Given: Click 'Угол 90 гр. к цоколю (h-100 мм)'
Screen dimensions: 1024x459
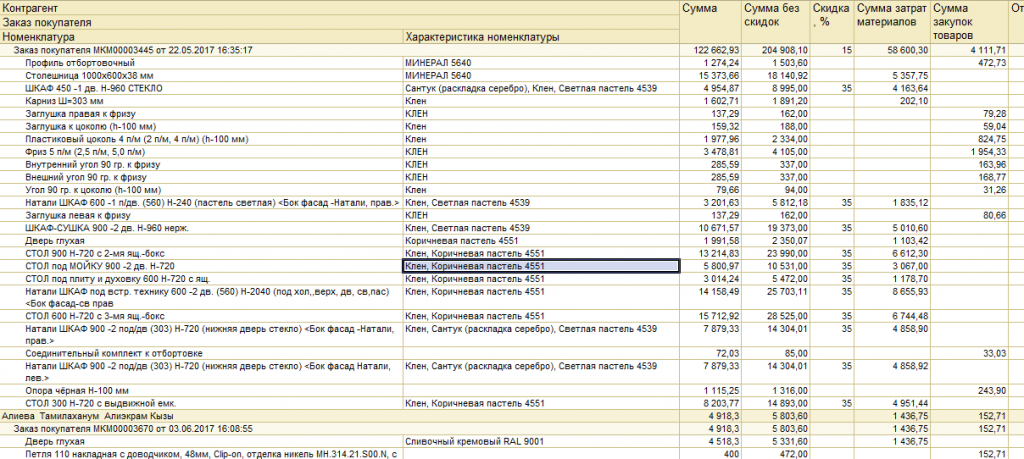Looking at the screenshot, I should (93, 189).
